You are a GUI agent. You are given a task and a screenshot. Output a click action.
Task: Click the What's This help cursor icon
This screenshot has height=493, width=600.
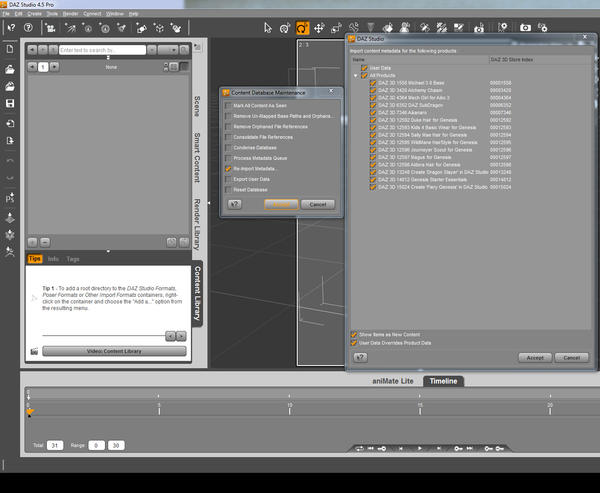[x=11, y=28]
